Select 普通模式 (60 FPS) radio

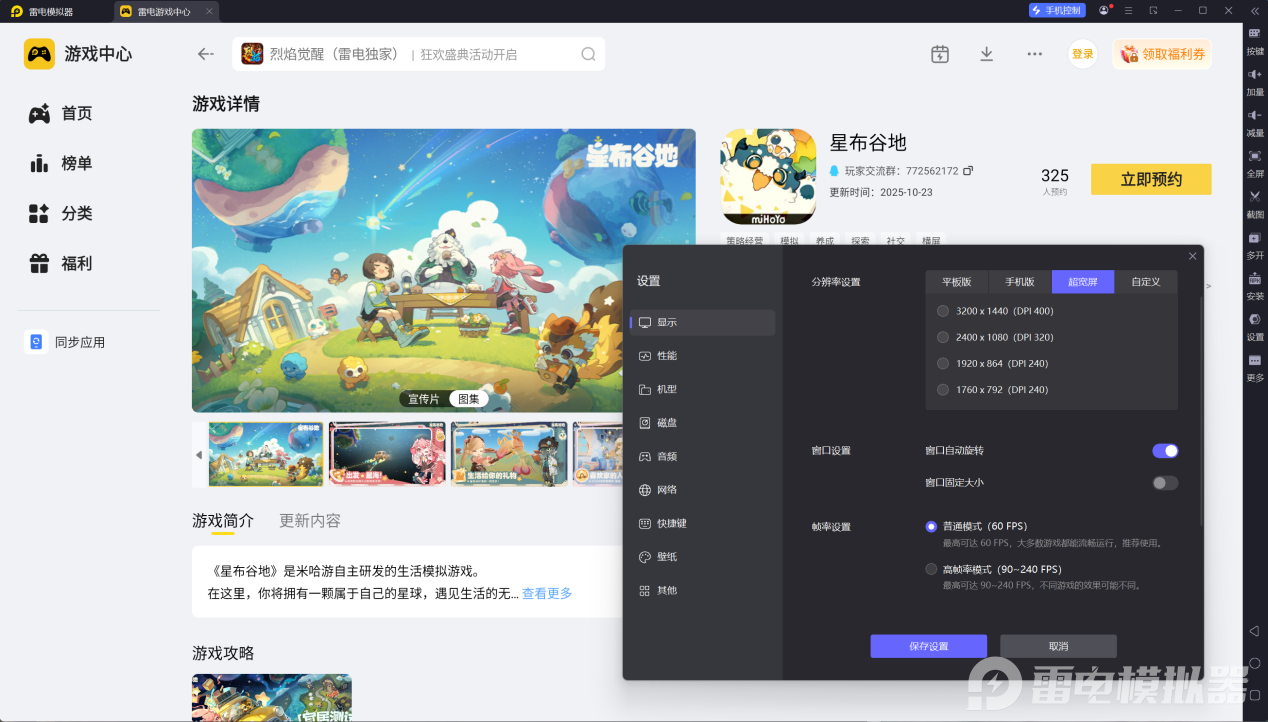point(931,526)
